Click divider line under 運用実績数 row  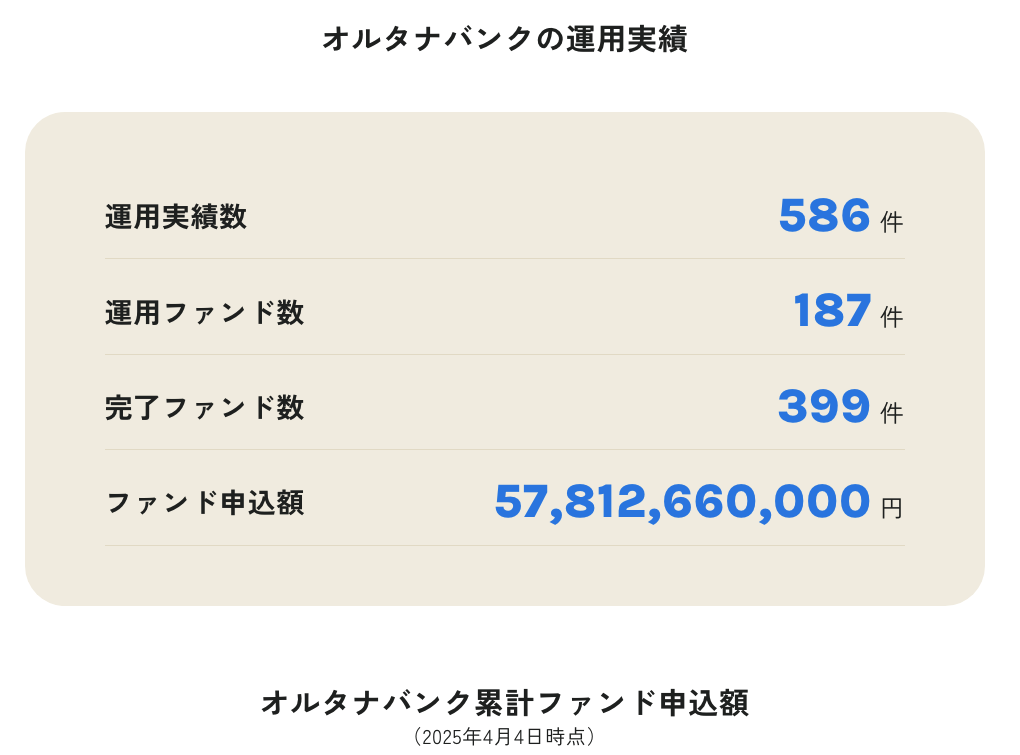coord(505,259)
